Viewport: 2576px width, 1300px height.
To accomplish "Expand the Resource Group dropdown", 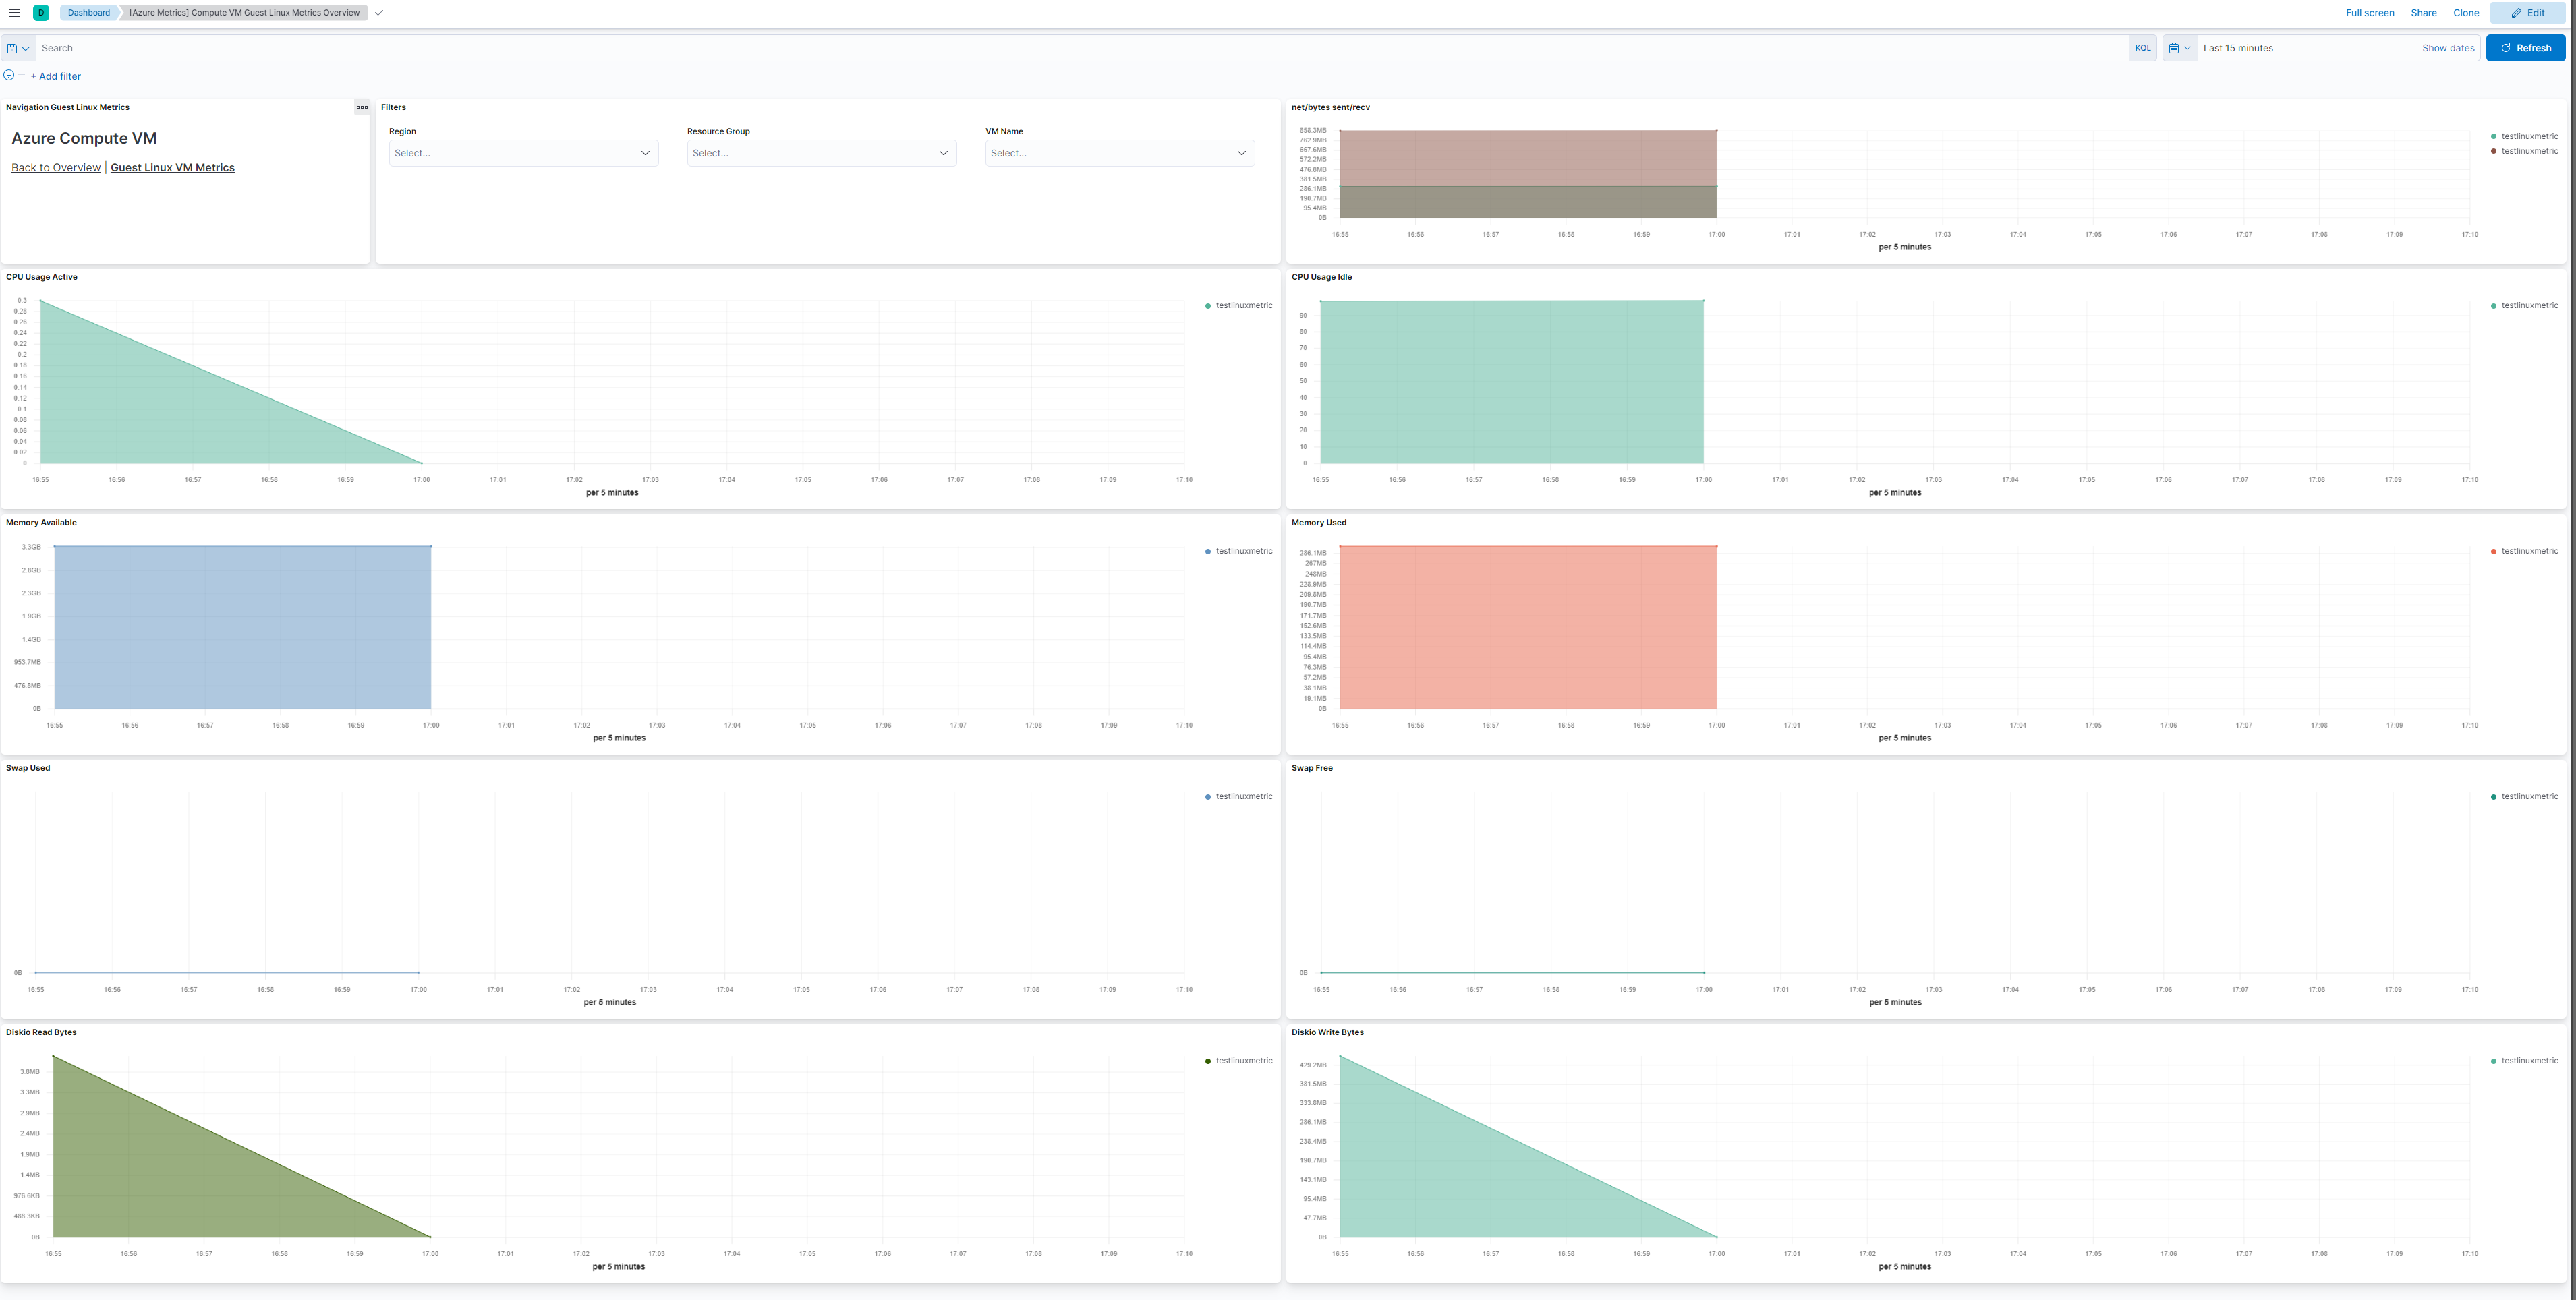I will click(x=821, y=153).
